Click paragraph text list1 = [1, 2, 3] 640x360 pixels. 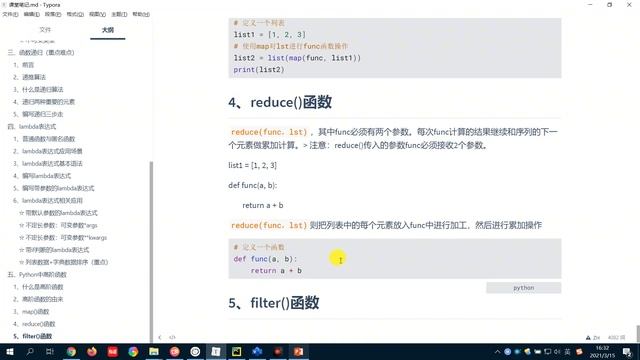[x=253, y=165]
